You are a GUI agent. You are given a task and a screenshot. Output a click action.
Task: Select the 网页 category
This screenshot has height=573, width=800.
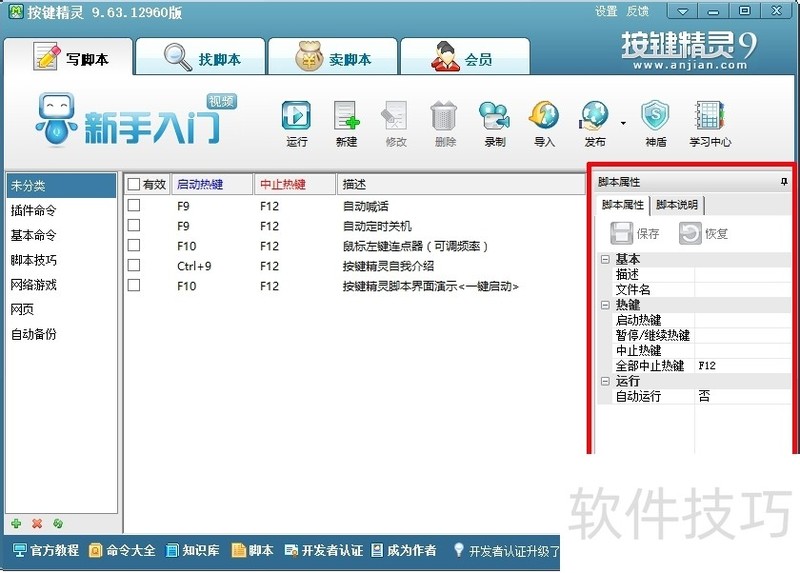(61, 309)
